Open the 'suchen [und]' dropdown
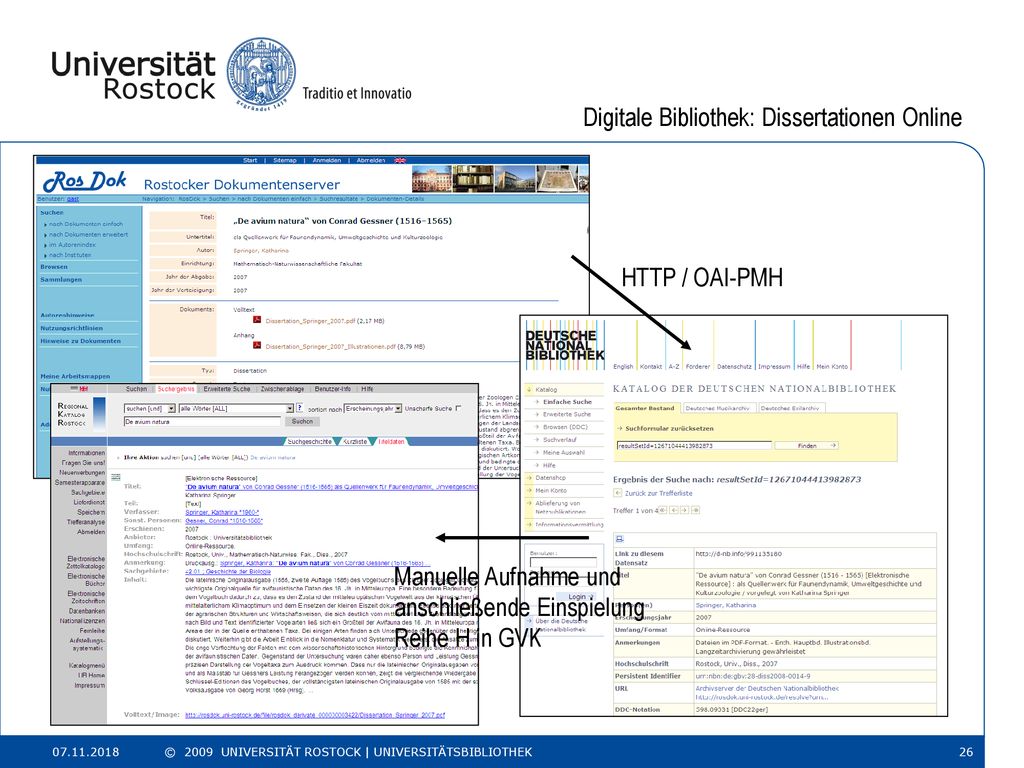 (x=150, y=408)
